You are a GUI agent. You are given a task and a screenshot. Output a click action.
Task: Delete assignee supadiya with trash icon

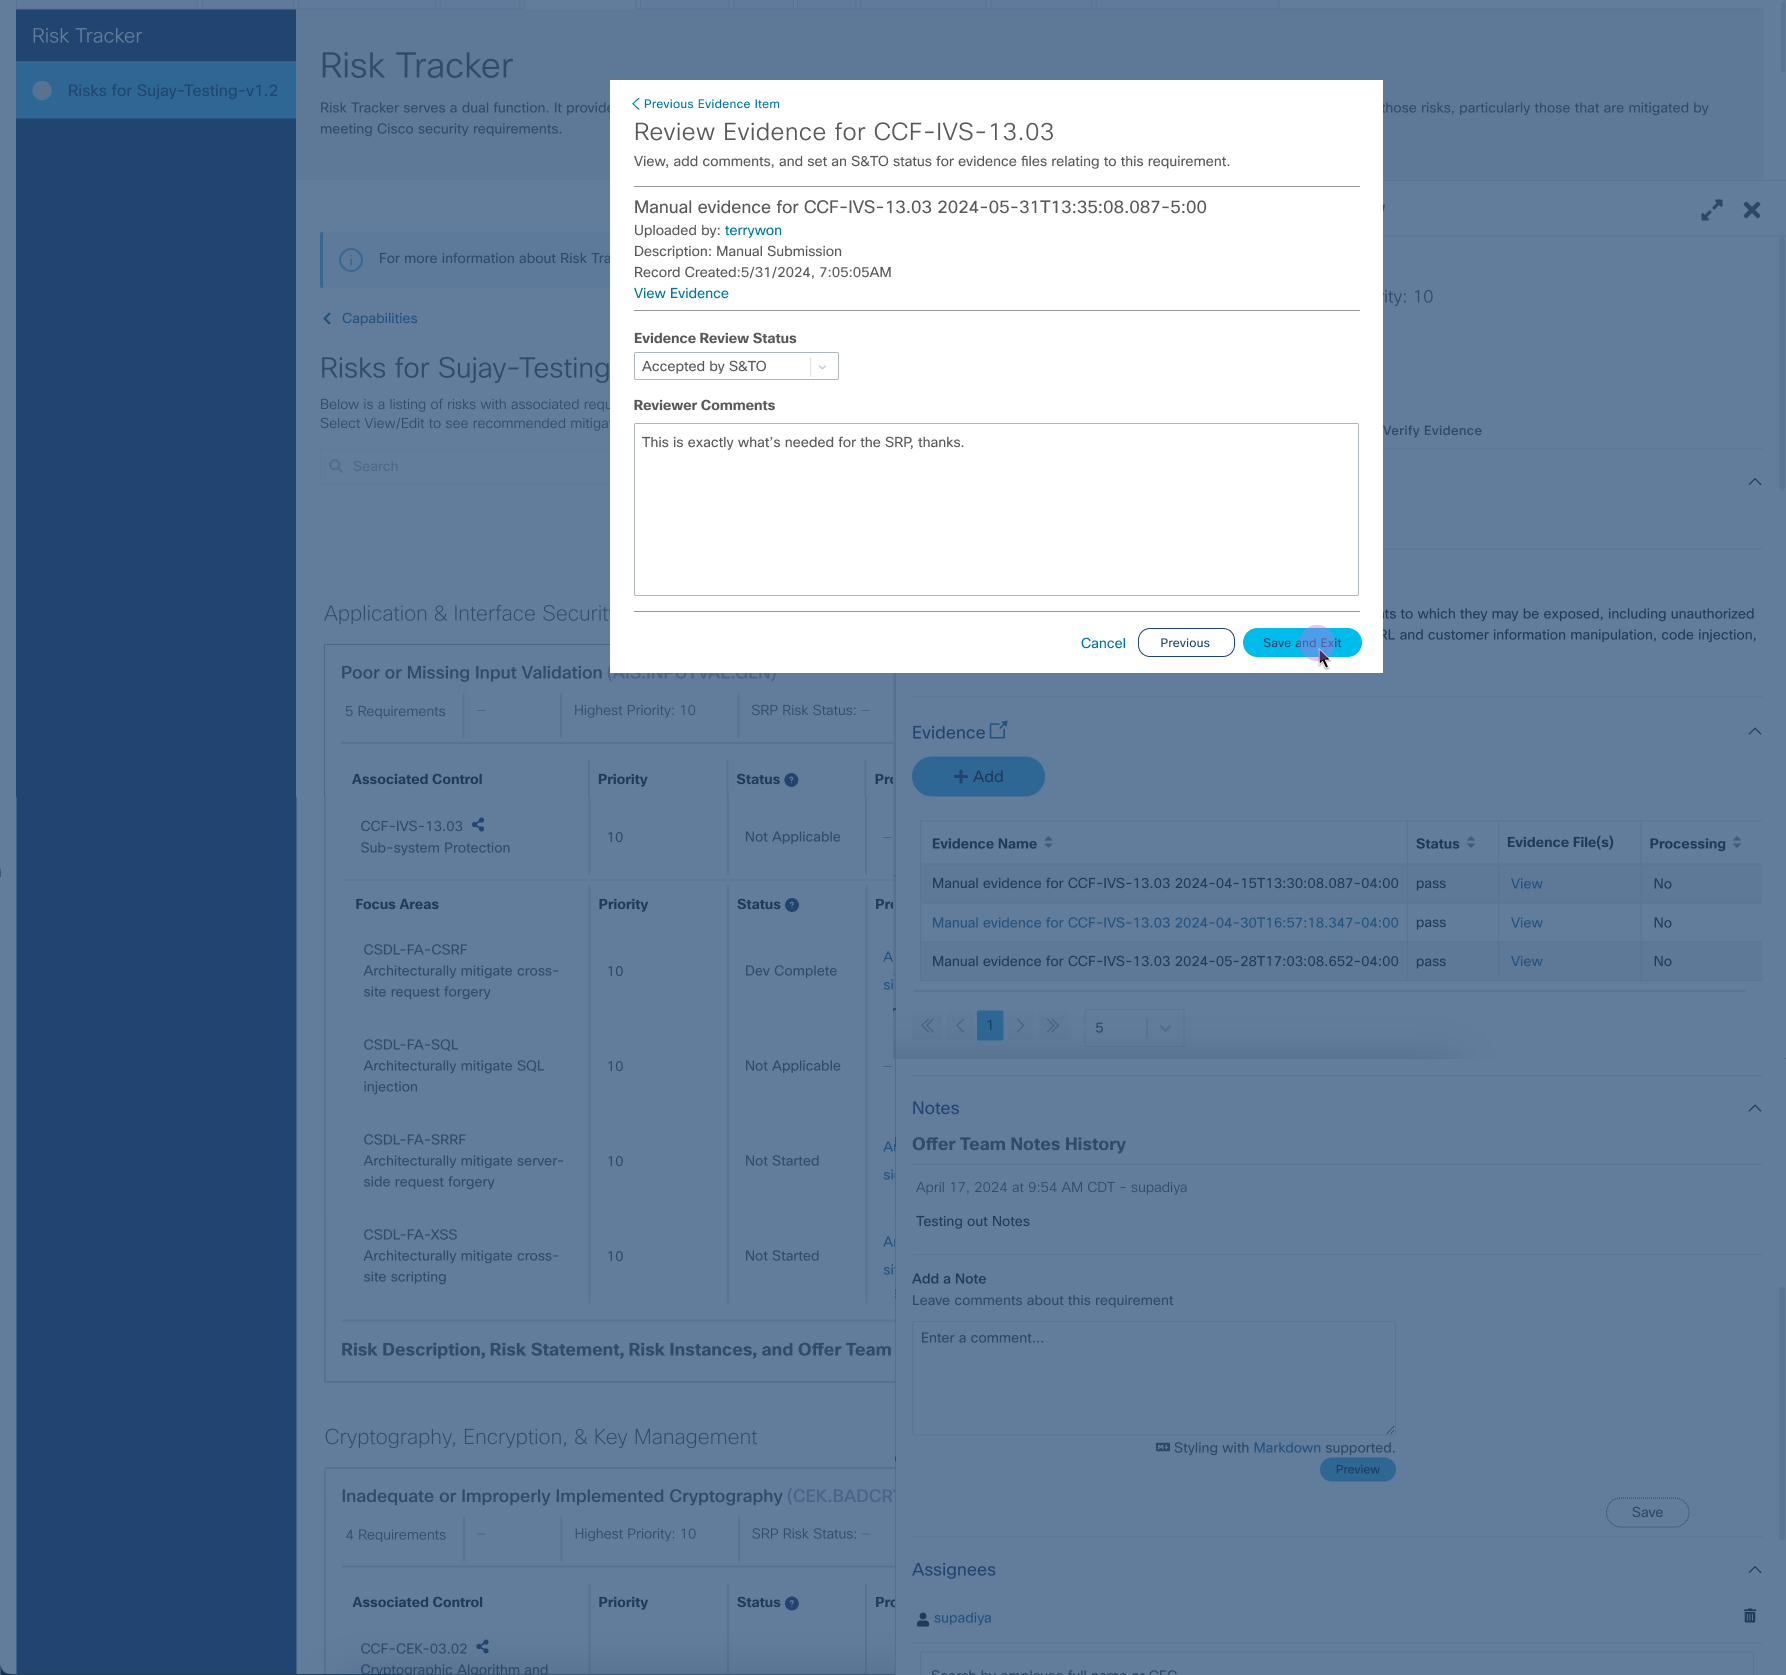pyautogui.click(x=1750, y=1616)
